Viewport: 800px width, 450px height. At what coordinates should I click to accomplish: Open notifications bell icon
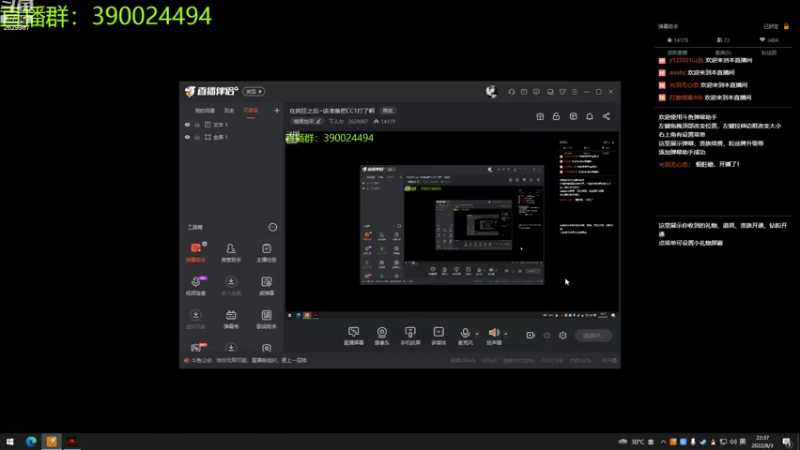click(x=589, y=116)
